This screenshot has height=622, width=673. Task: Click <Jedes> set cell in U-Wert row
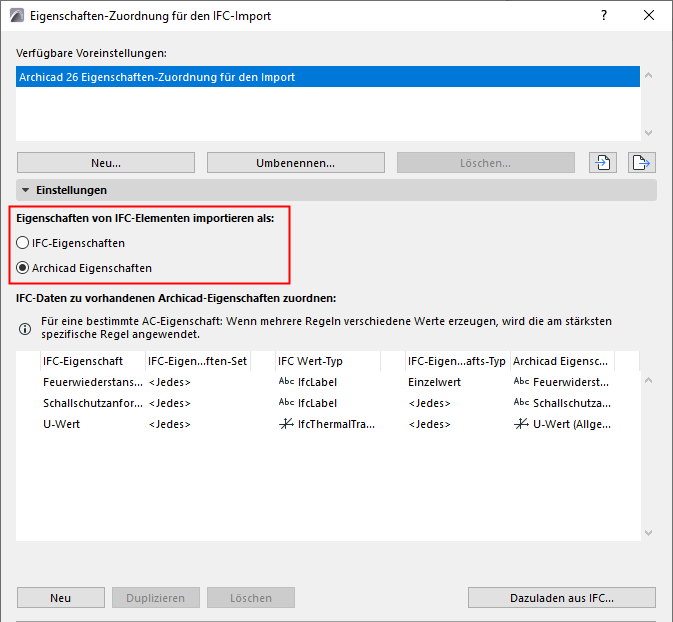170,424
